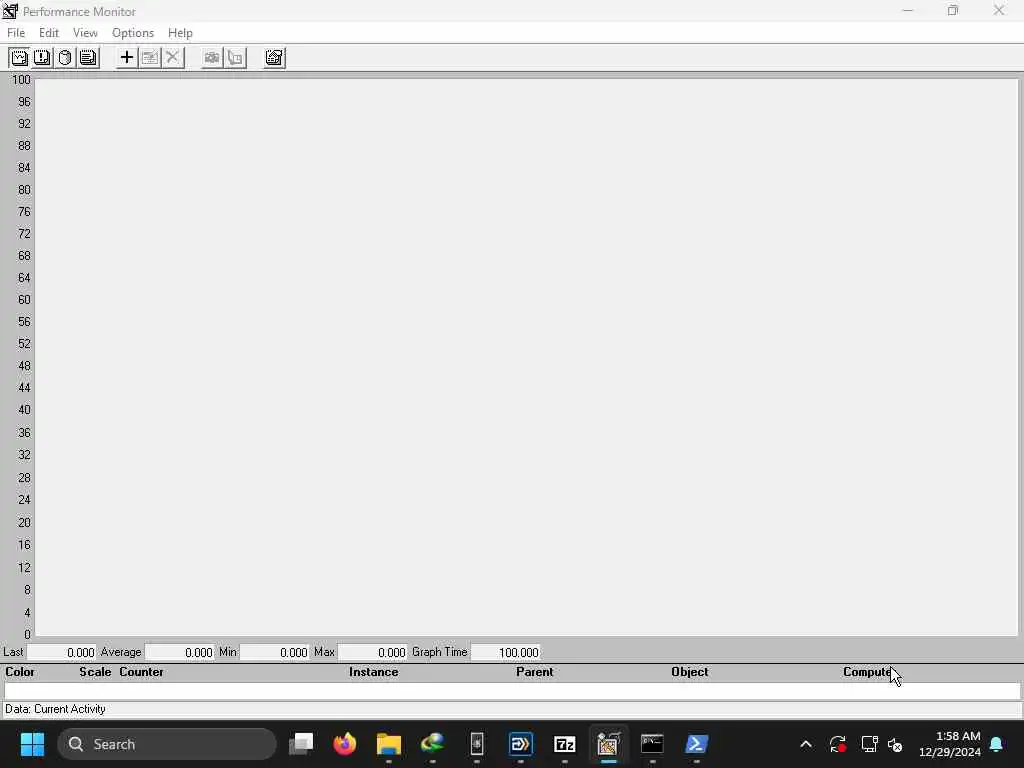Open the Edit menu
The height and width of the screenshot is (768, 1024).
pyautogui.click(x=48, y=33)
